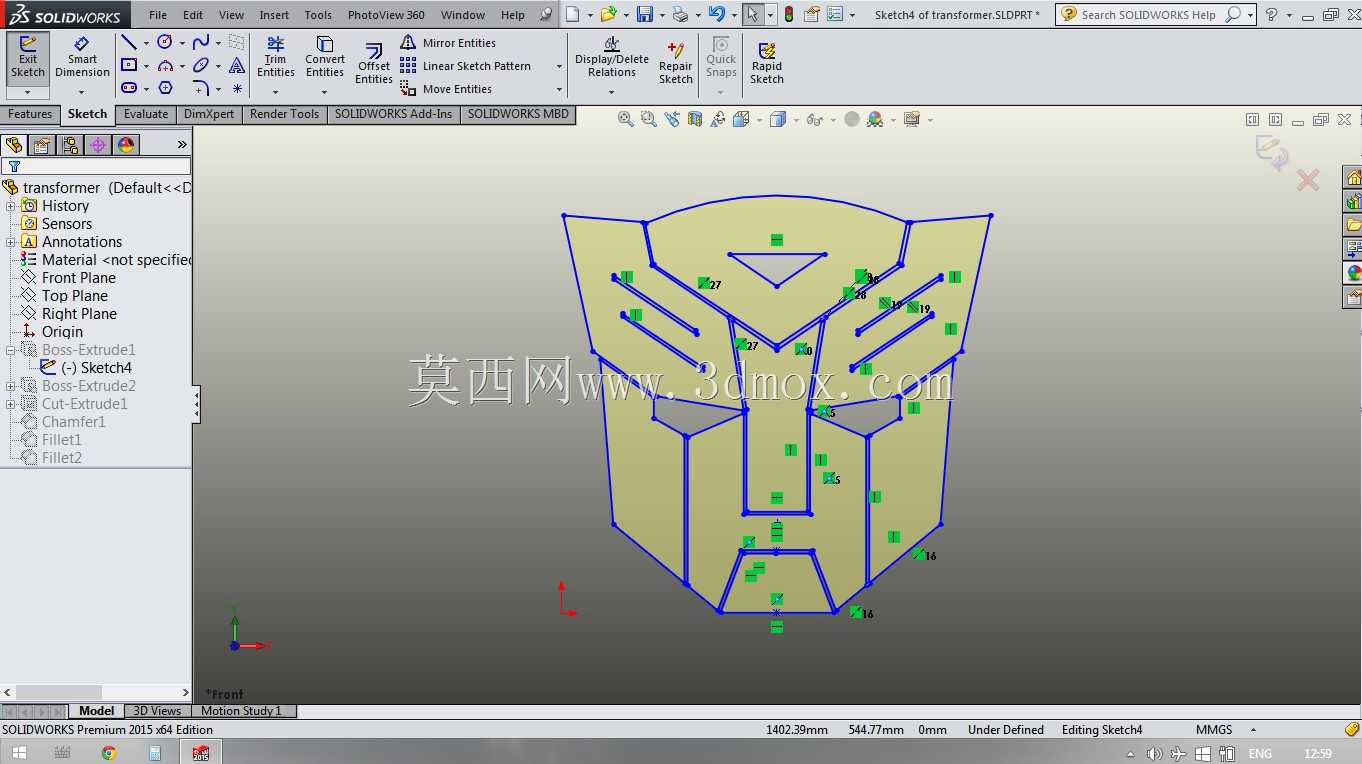
Task: Click the Repair Sketch tool
Action: point(676,63)
